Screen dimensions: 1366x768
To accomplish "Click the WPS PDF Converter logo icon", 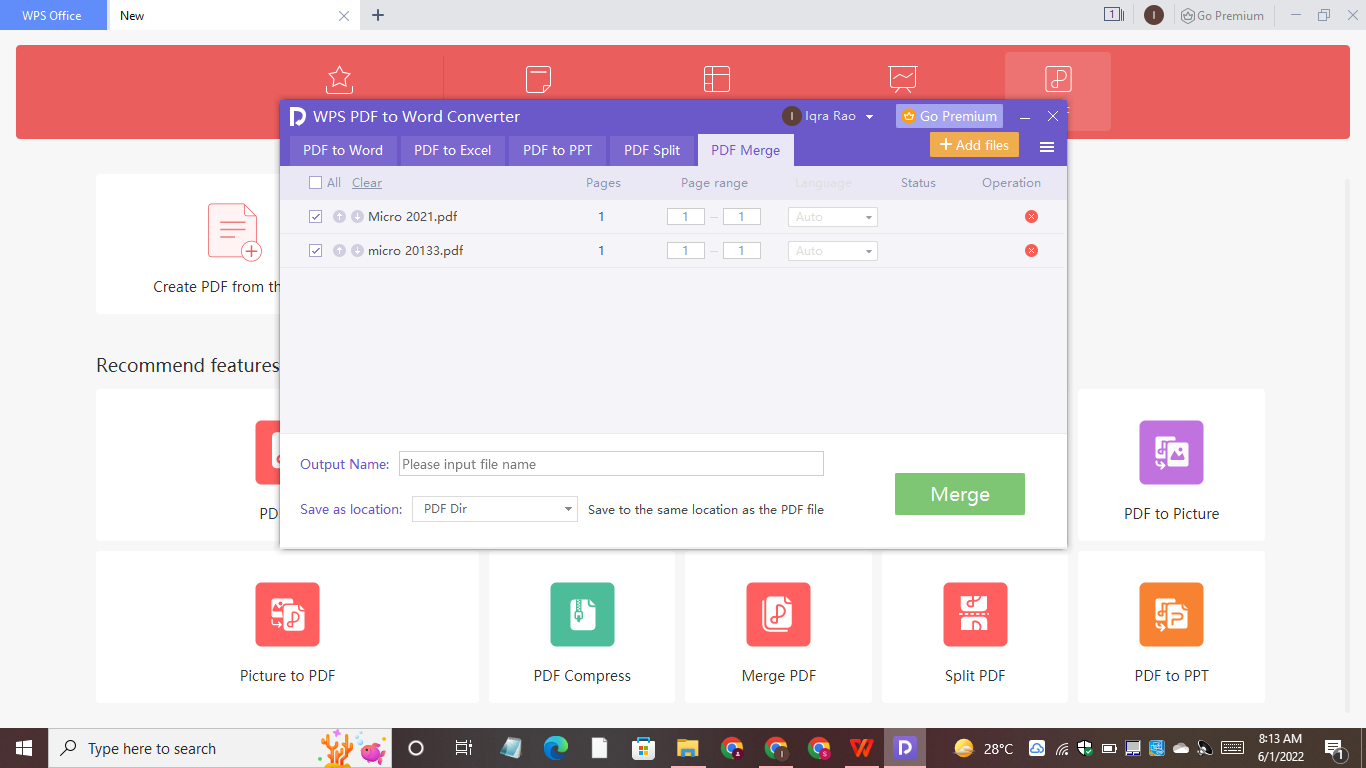I will click(x=297, y=116).
